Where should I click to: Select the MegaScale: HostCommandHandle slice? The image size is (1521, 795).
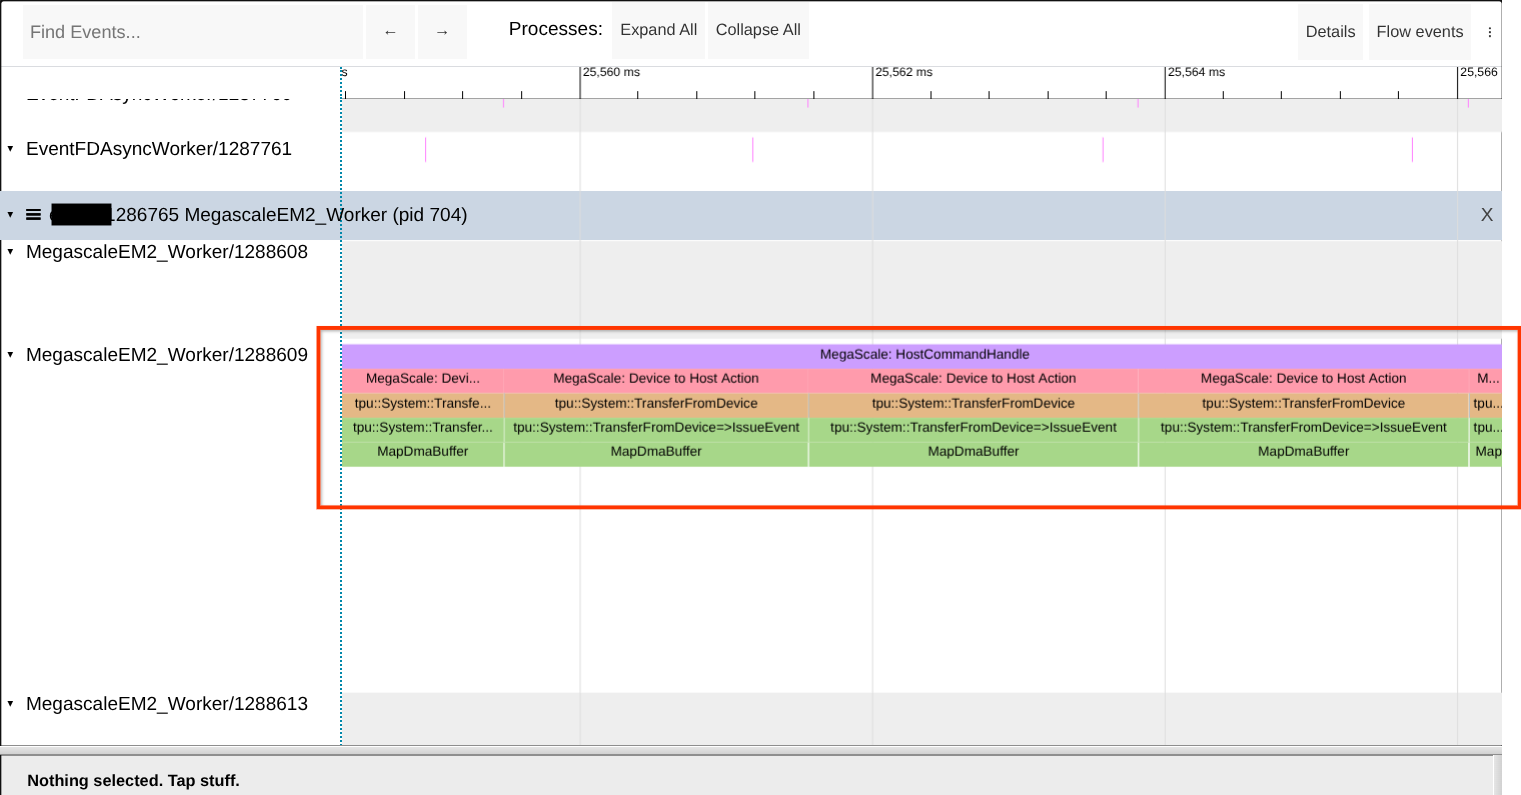(x=920, y=353)
